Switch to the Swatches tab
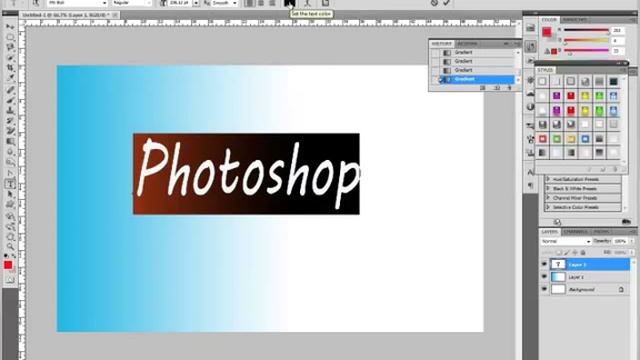 pos(575,20)
